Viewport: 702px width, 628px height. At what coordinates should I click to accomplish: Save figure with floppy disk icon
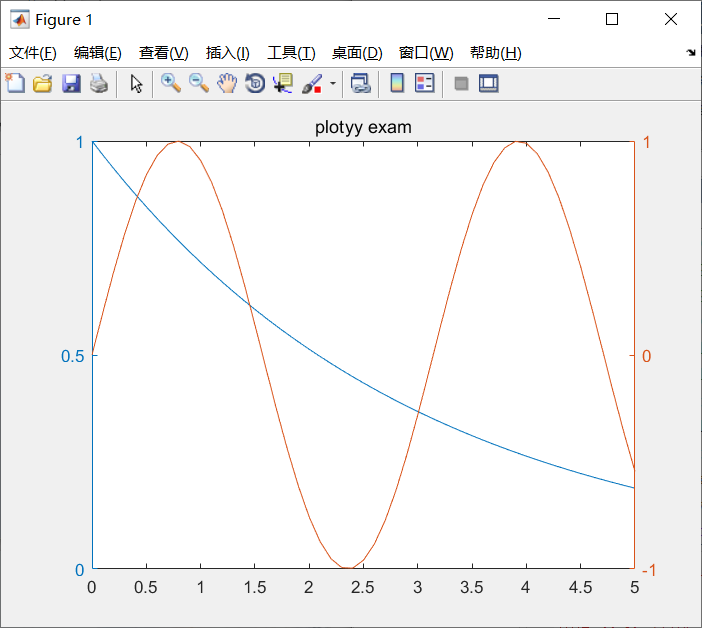click(x=71, y=83)
